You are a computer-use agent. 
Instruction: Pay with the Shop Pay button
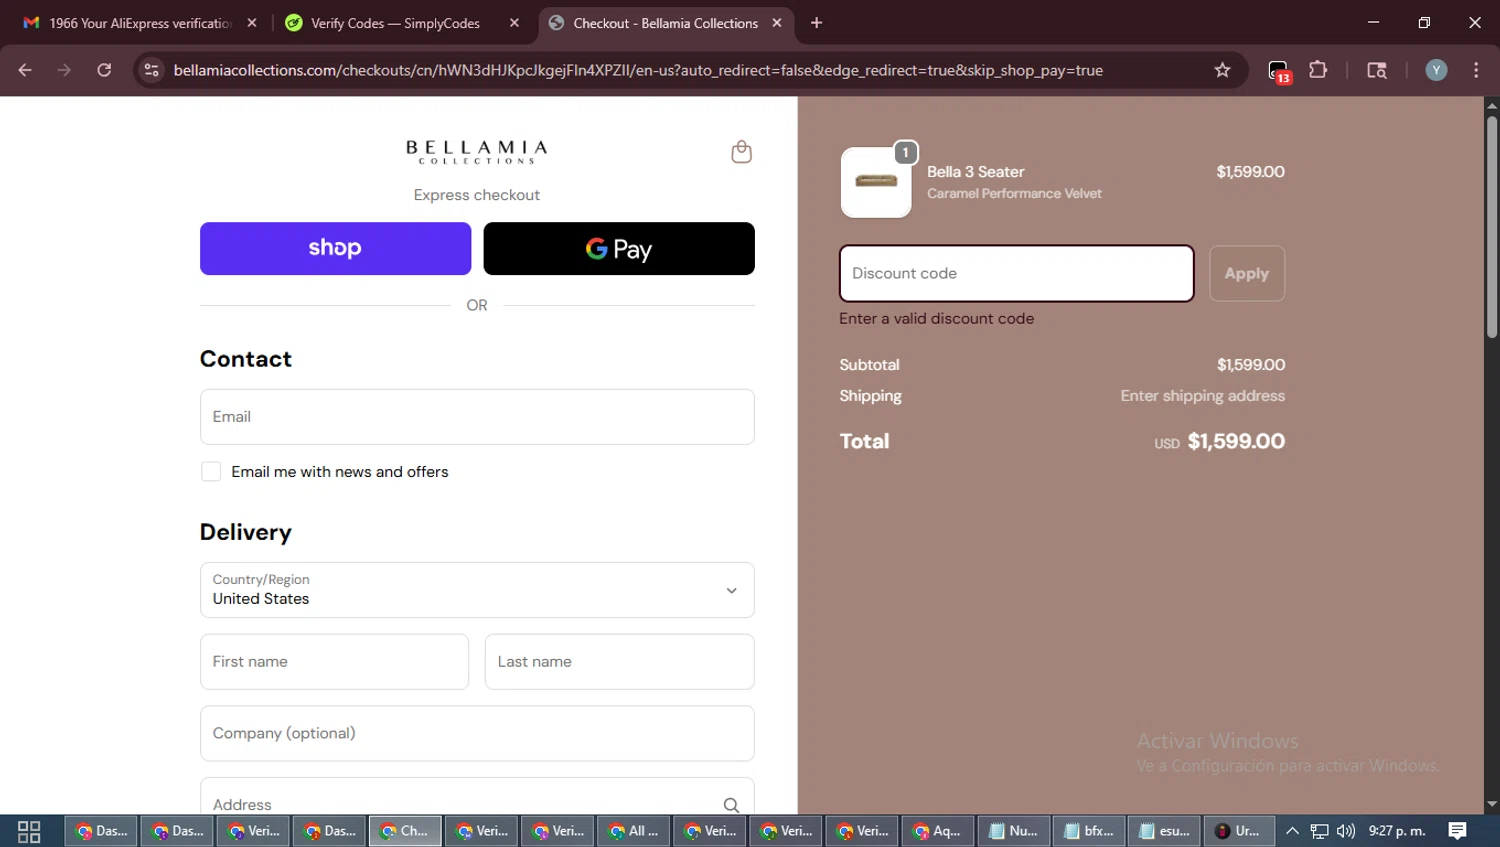point(335,249)
